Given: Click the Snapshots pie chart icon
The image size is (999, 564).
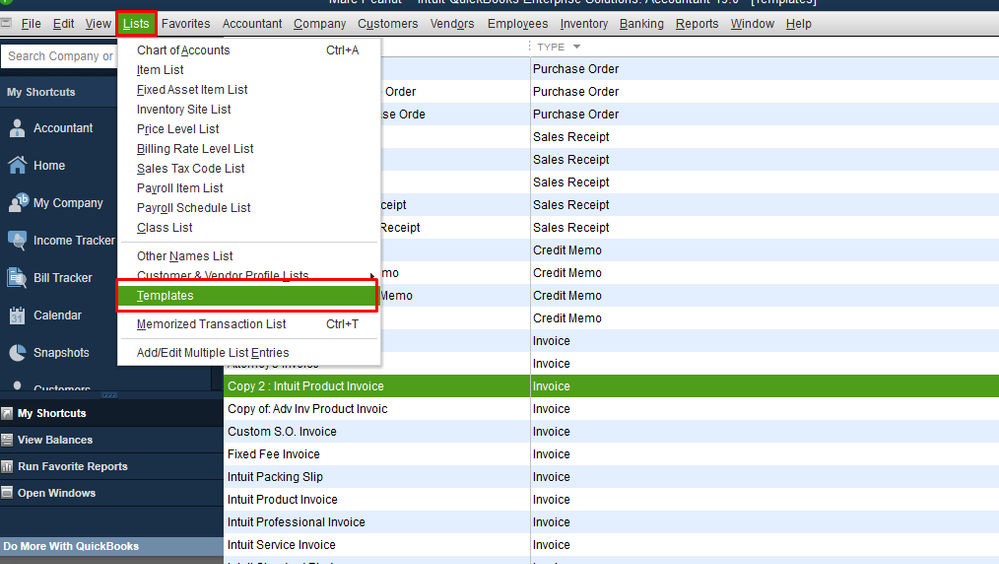Looking at the screenshot, I should [17, 352].
